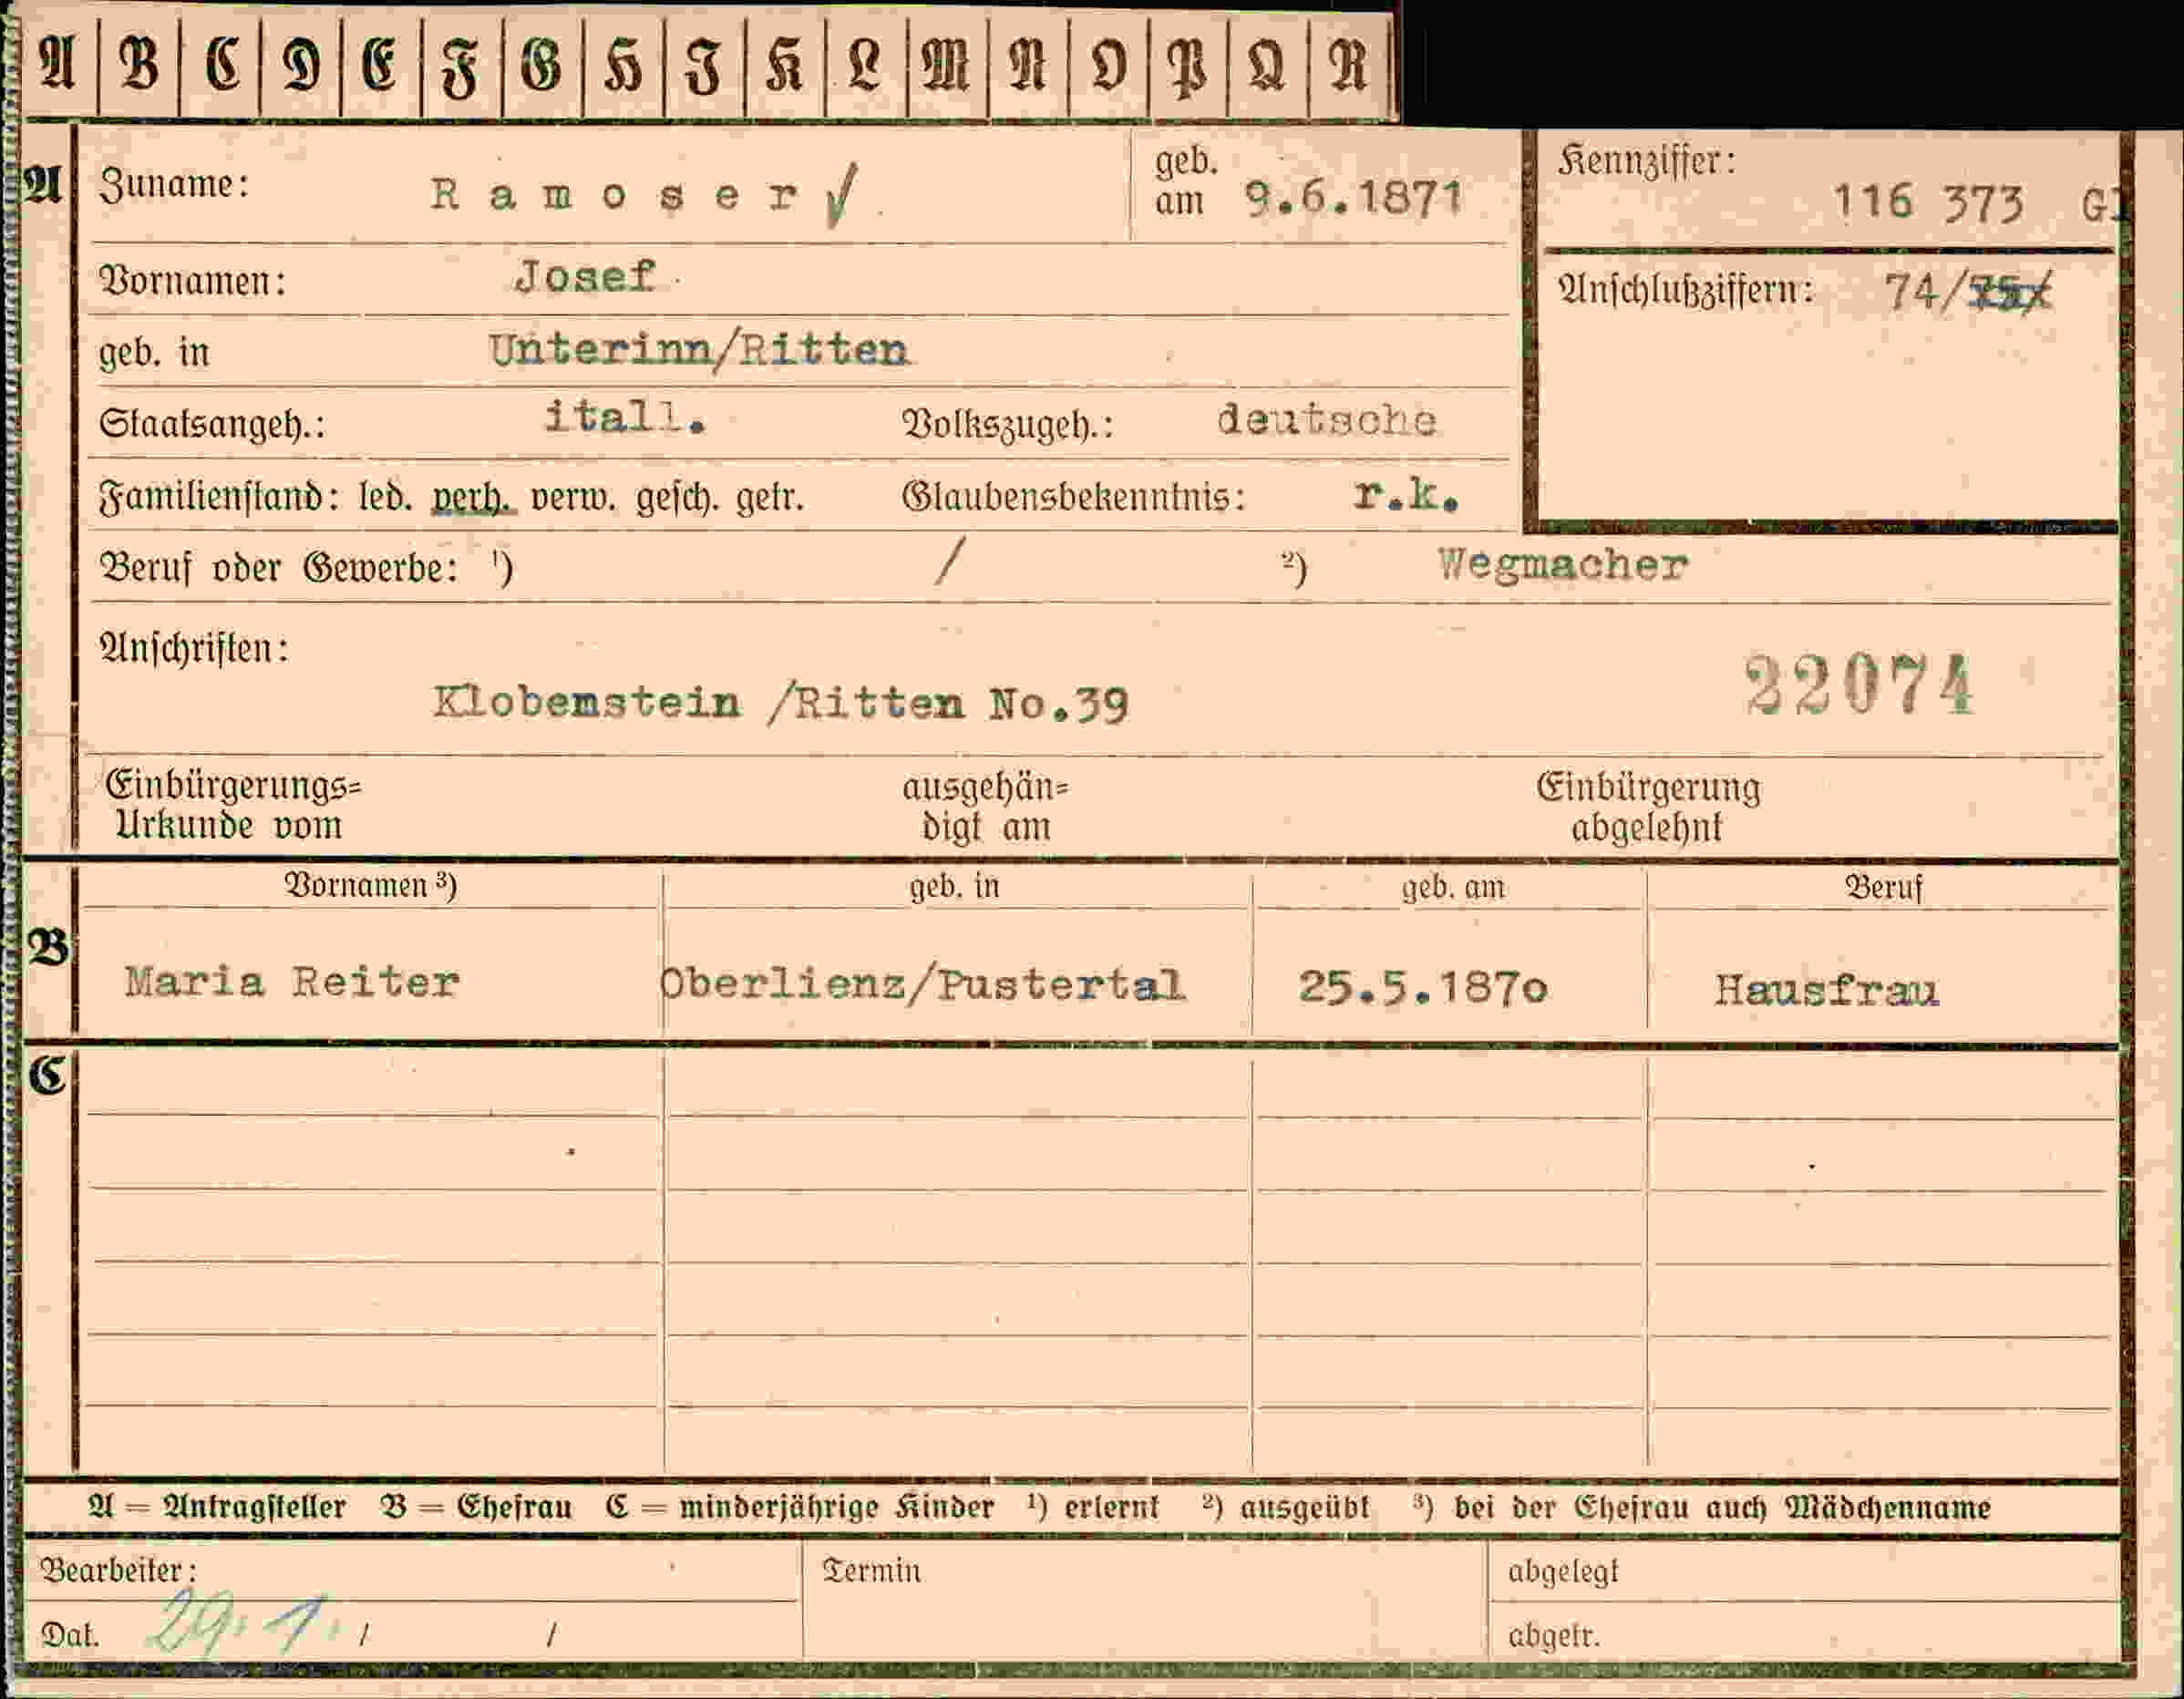This screenshot has width=2184, height=1699.
Task: Click the 'Termin' label
Action: coord(871,1571)
